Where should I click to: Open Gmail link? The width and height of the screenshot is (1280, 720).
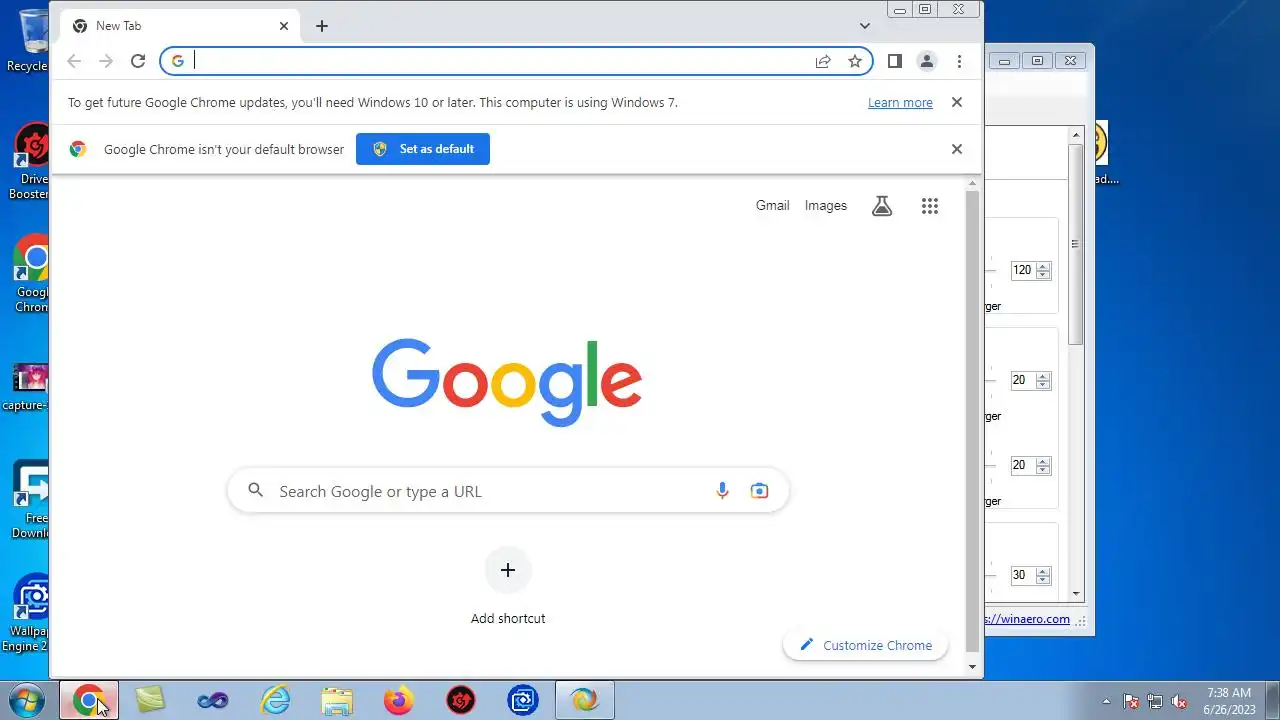(x=772, y=205)
